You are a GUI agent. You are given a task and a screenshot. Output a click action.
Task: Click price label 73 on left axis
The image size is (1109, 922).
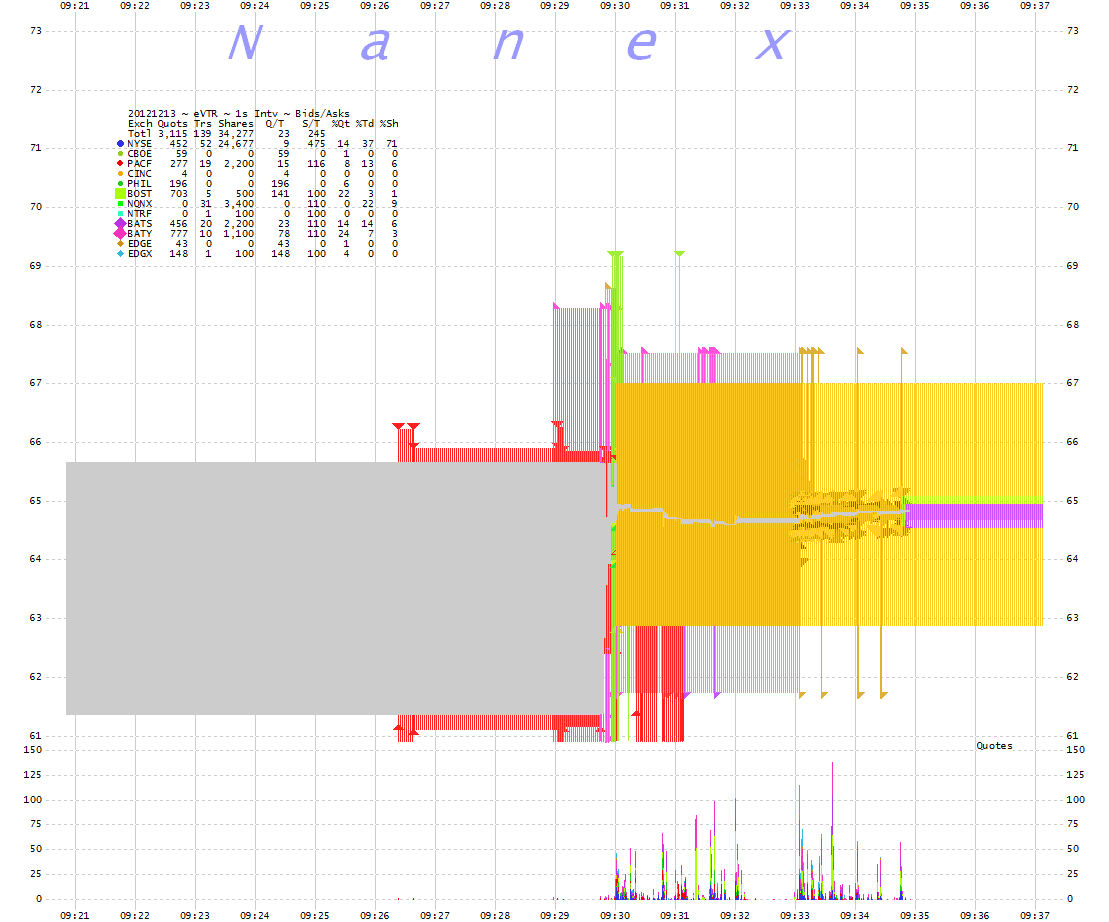(35, 30)
